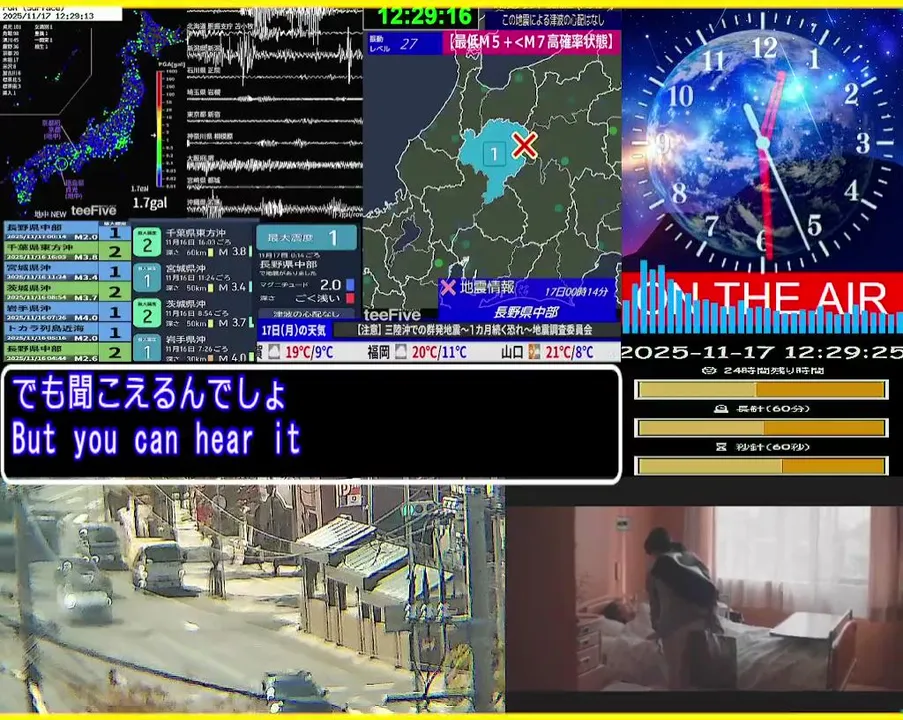This screenshot has width=903, height=720.
Task: Click the weather icon next to 山口
Action: click(534, 351)
